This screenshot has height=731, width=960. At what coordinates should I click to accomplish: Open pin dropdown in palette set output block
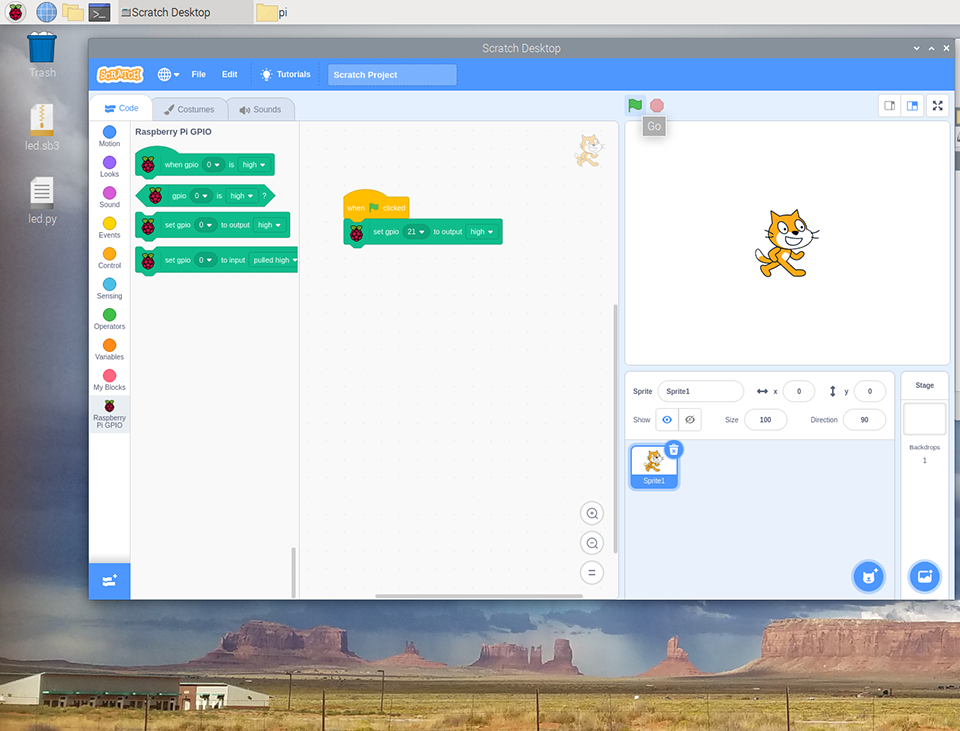pyautogui.click(x=205, y=225)
